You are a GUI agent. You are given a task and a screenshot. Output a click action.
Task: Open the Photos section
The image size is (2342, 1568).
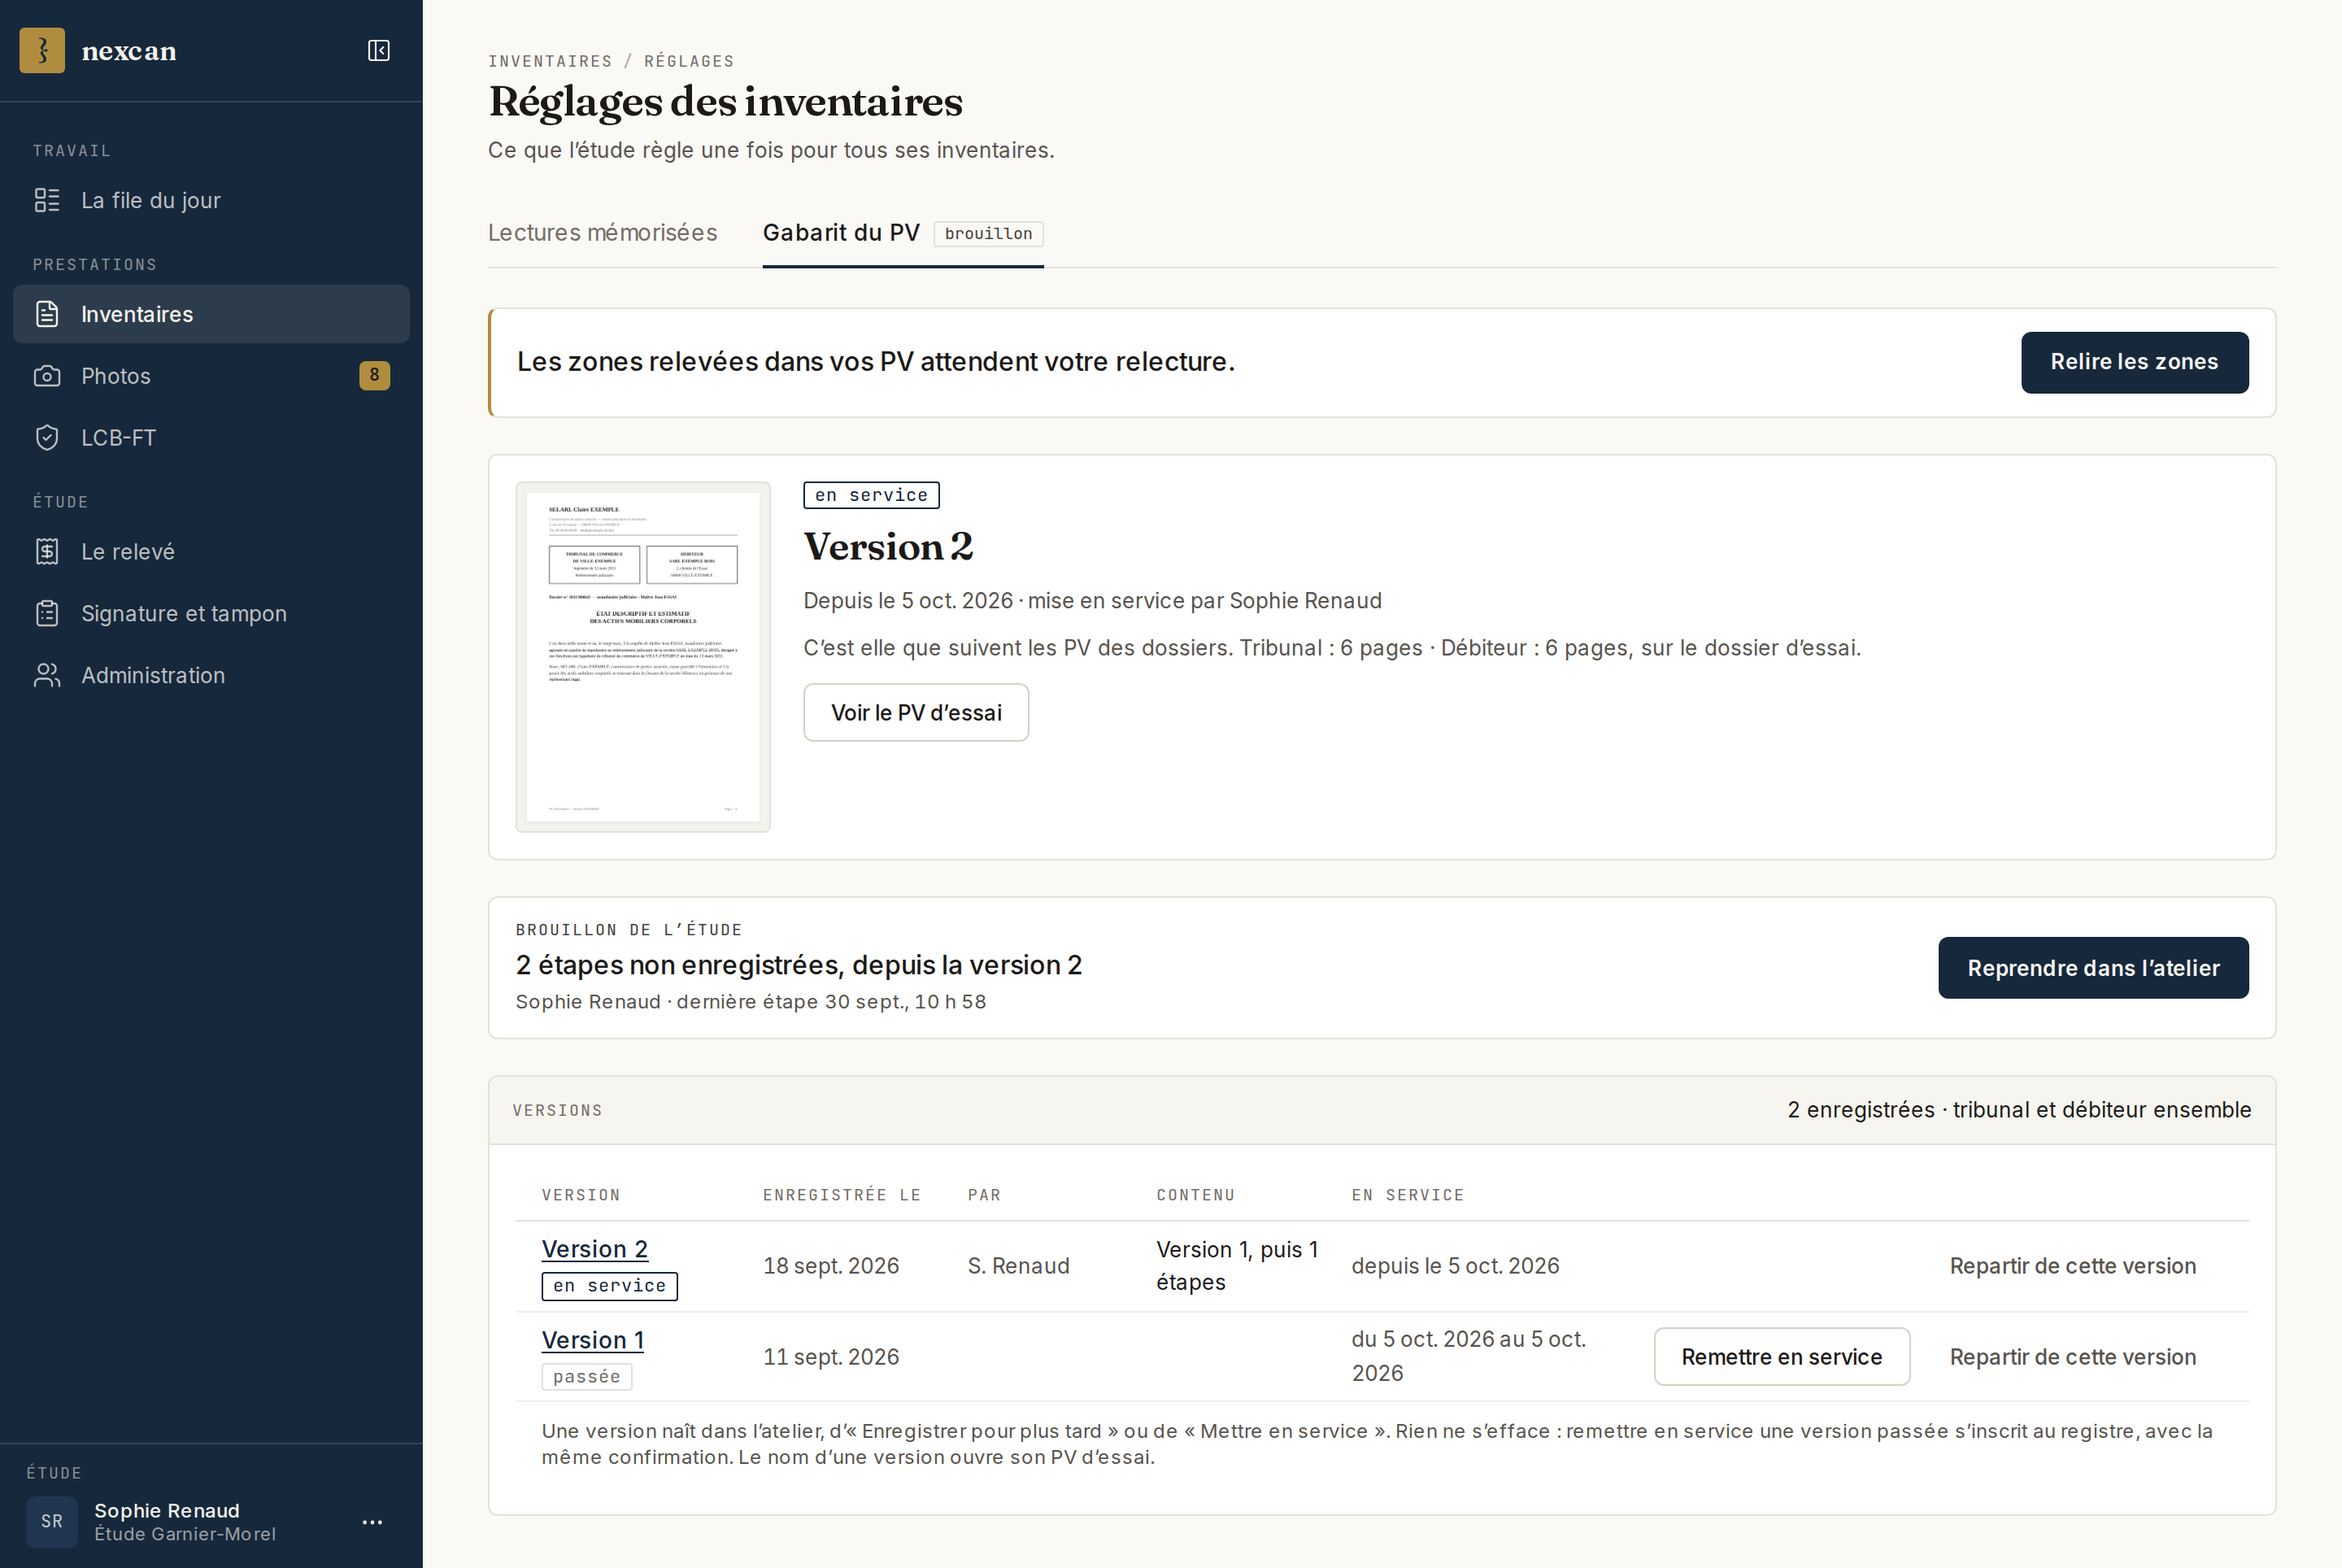pos(211,376)
